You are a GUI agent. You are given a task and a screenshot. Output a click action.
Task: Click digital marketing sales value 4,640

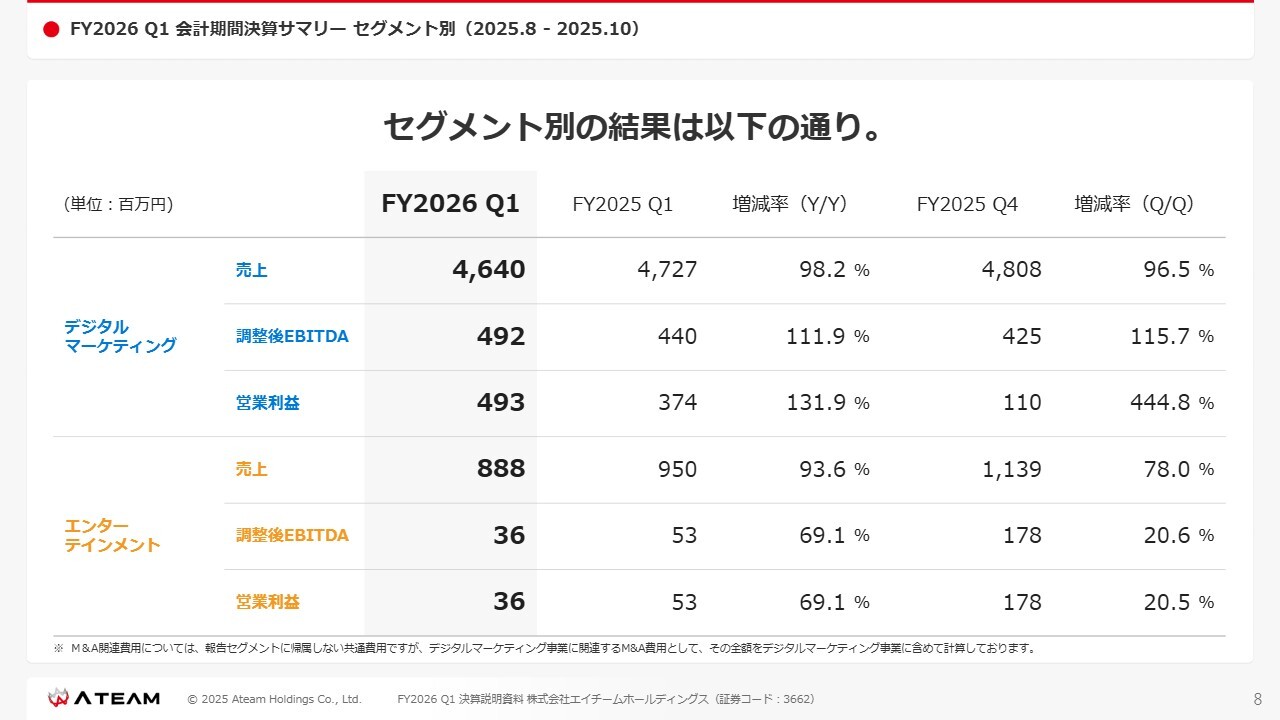coord(488,269)
